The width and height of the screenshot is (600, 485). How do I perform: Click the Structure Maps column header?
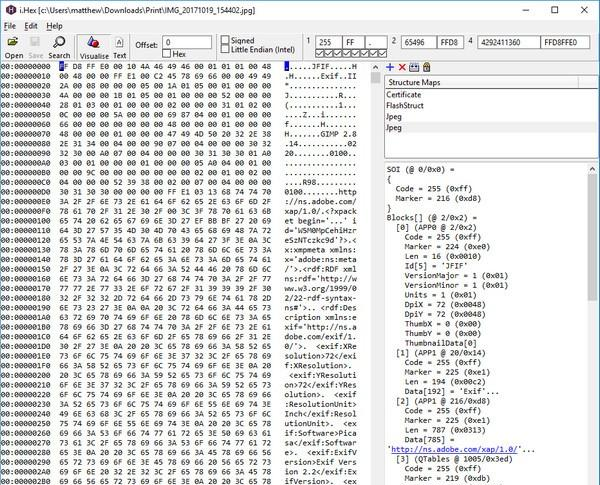pos(482,82)
